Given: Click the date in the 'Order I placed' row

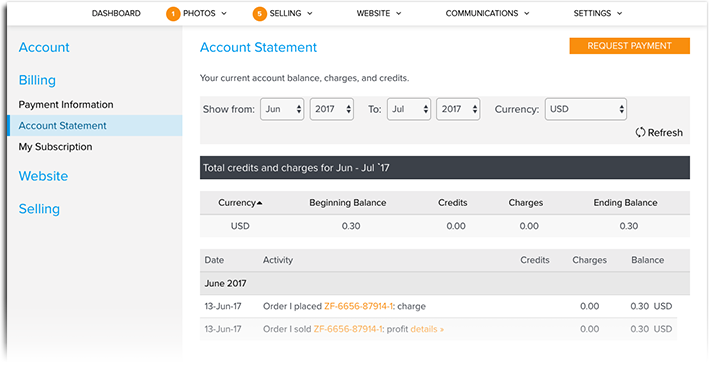Looking at the screenshot, I should click(x=223, y=306).
